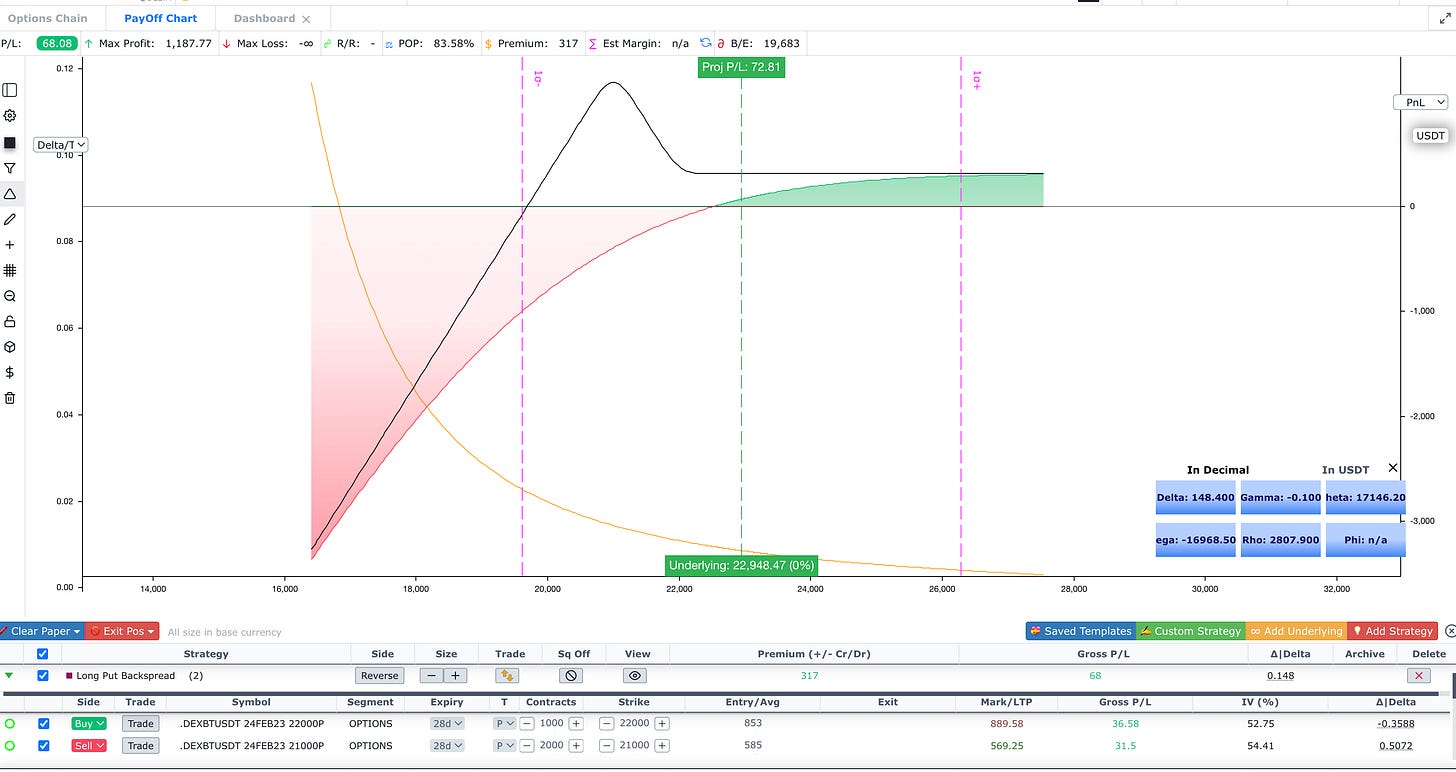Increase contracts on the 21000P leg
This screenshot has height=772, width=1456.
576,746
